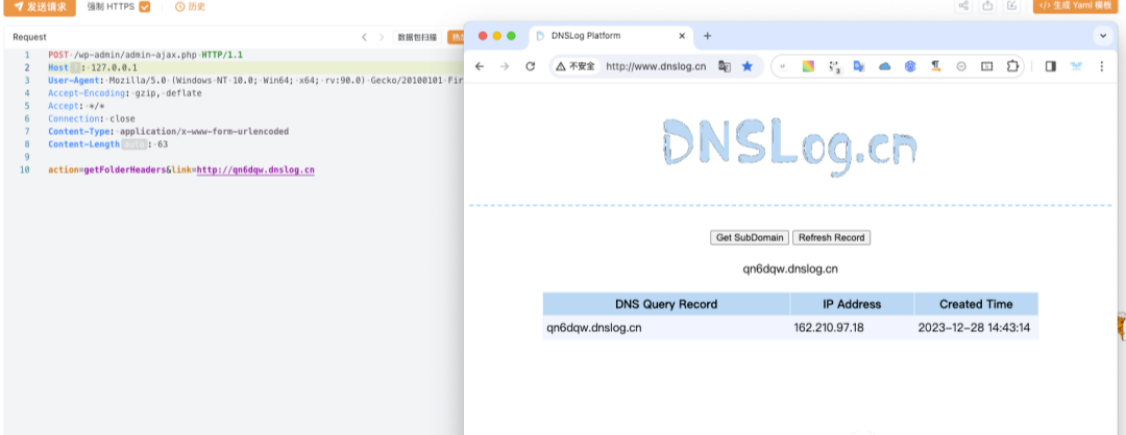Screen dimensions: 1126x435
Task: Click the Refresh Record button
Action: click(832, 238)
